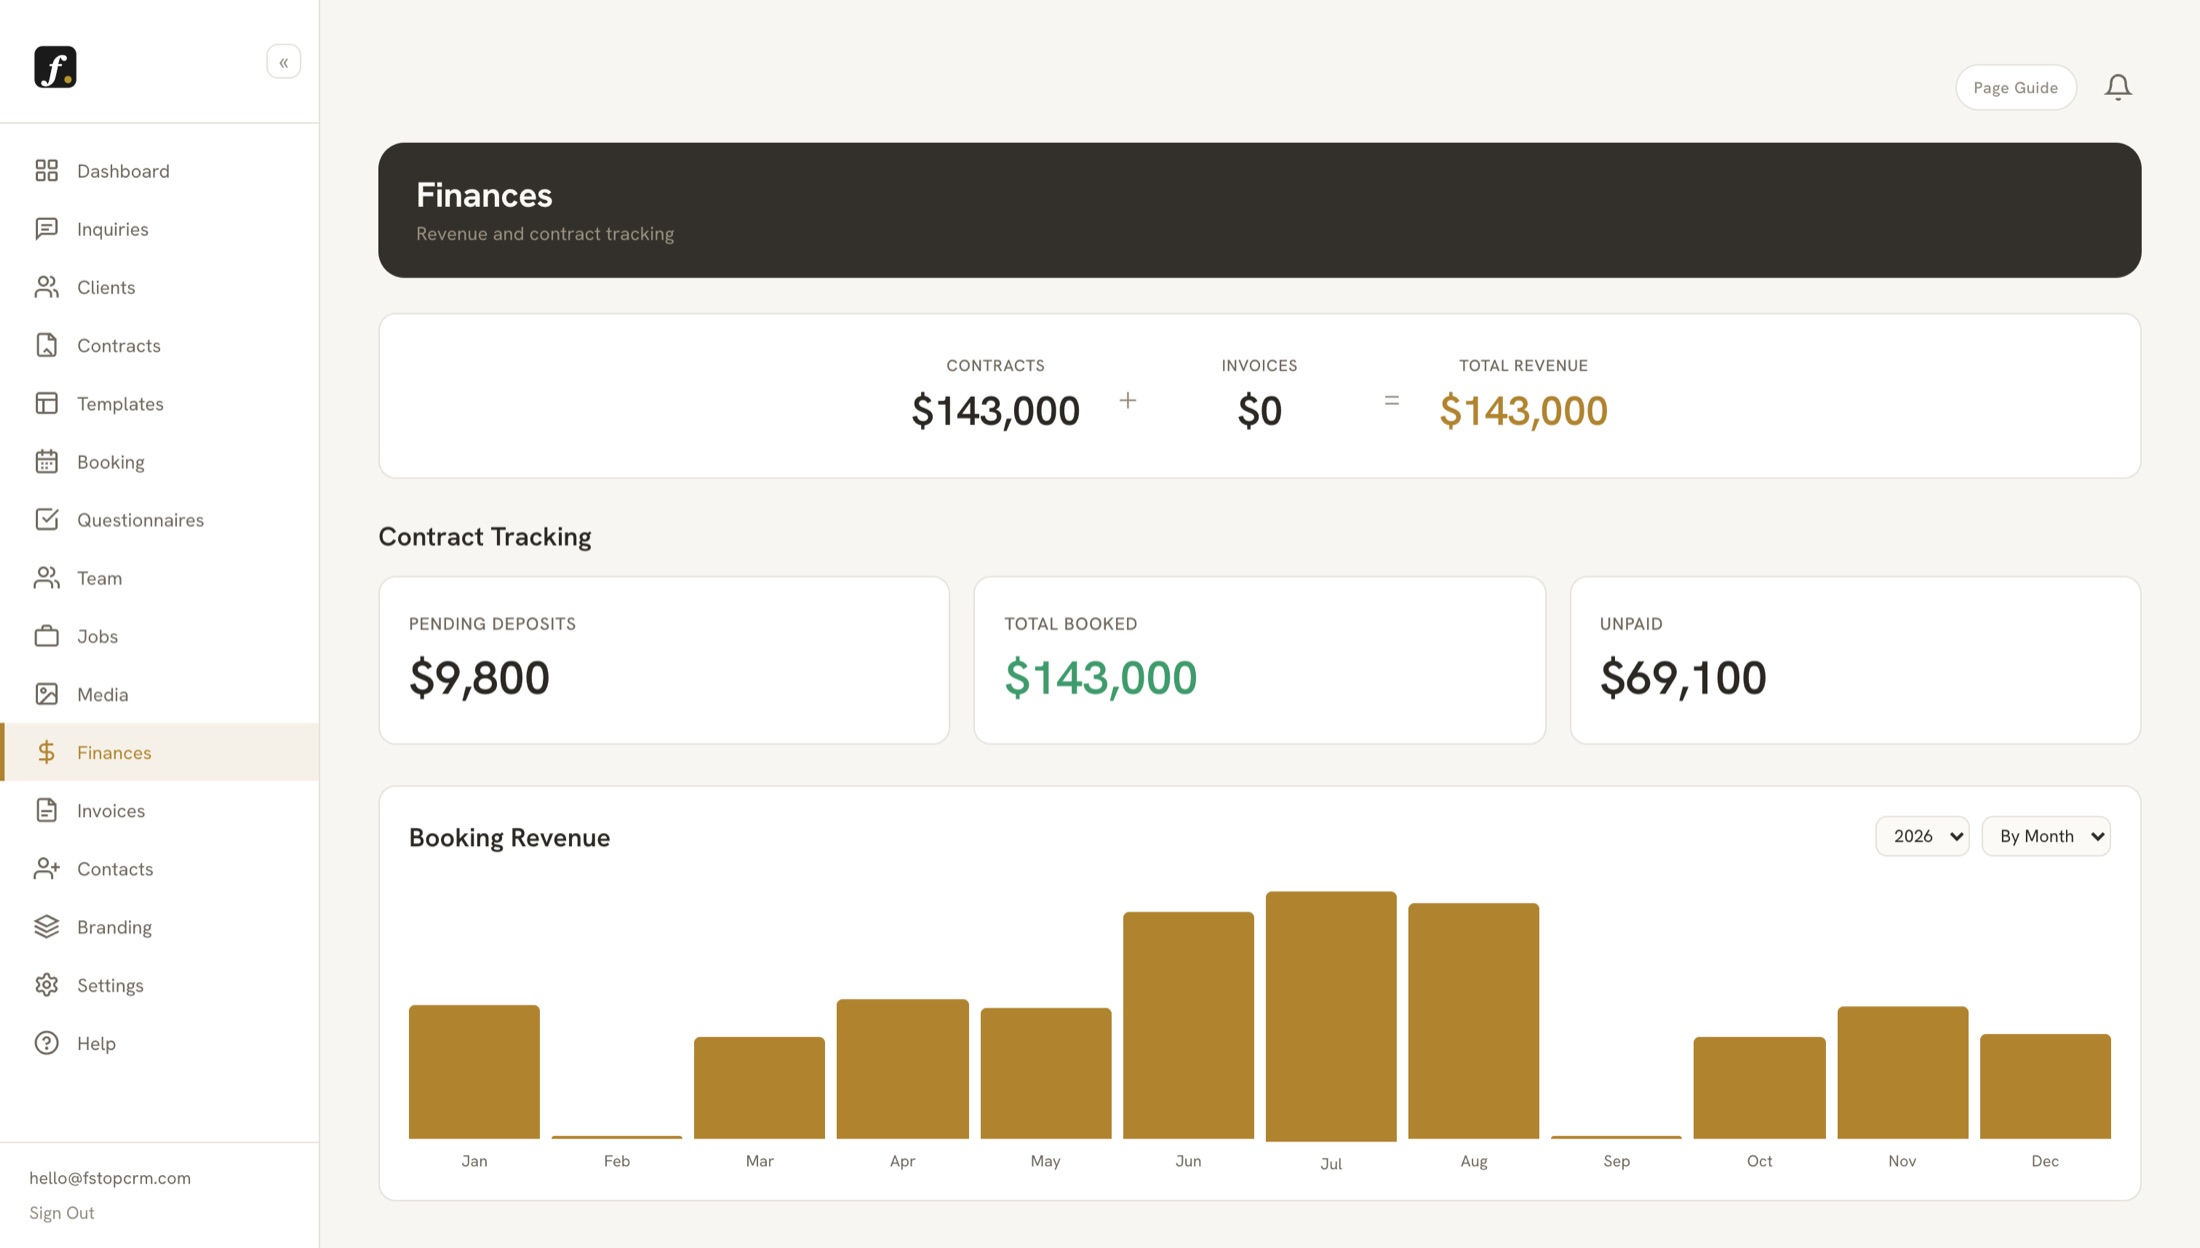Click the Sep month label
The image size is (2200, 1248).
point(1616,1161)
